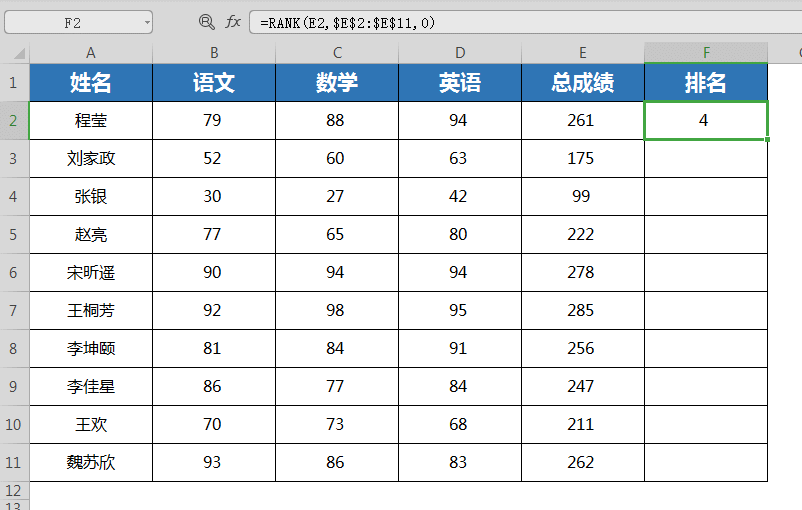This screenshot has height=510, width=802.
Task: Select the cell with name 李佳星
Action: [x=91, y=386]
